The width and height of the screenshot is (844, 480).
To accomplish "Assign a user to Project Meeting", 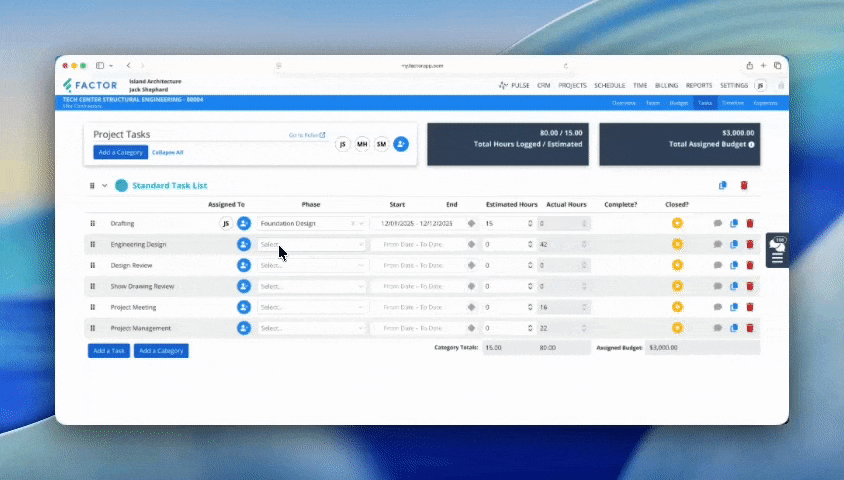I will [244, 307].
